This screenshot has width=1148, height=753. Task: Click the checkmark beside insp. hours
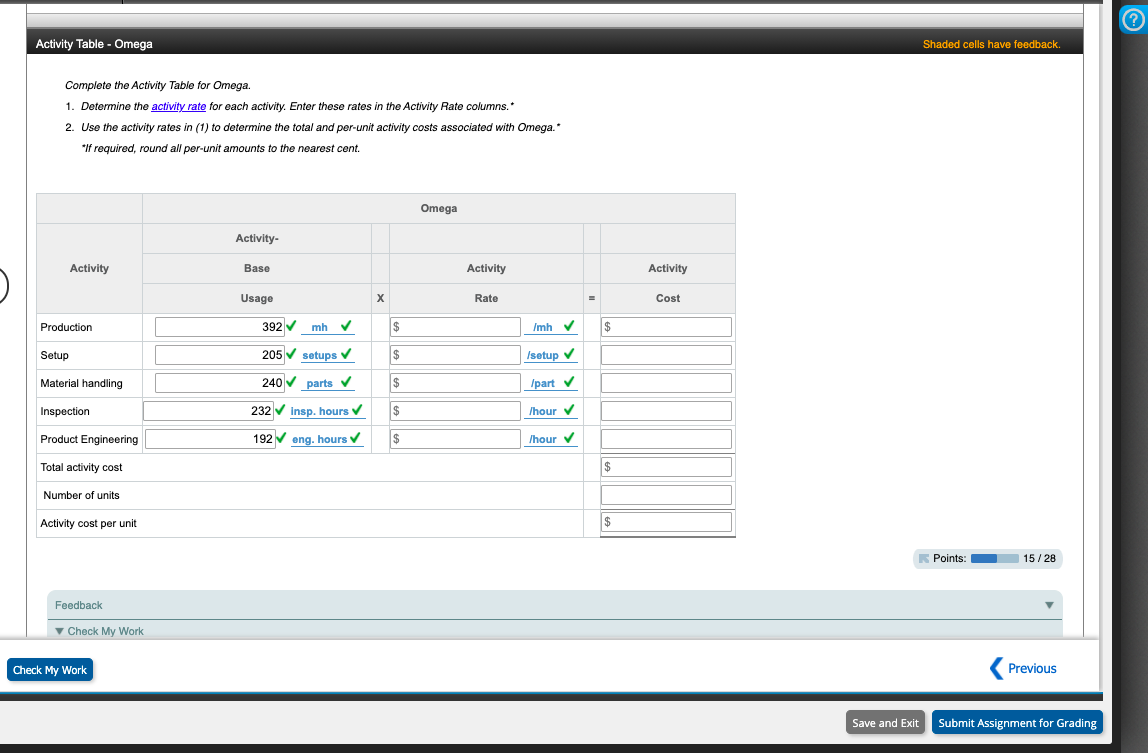point(354,410)
